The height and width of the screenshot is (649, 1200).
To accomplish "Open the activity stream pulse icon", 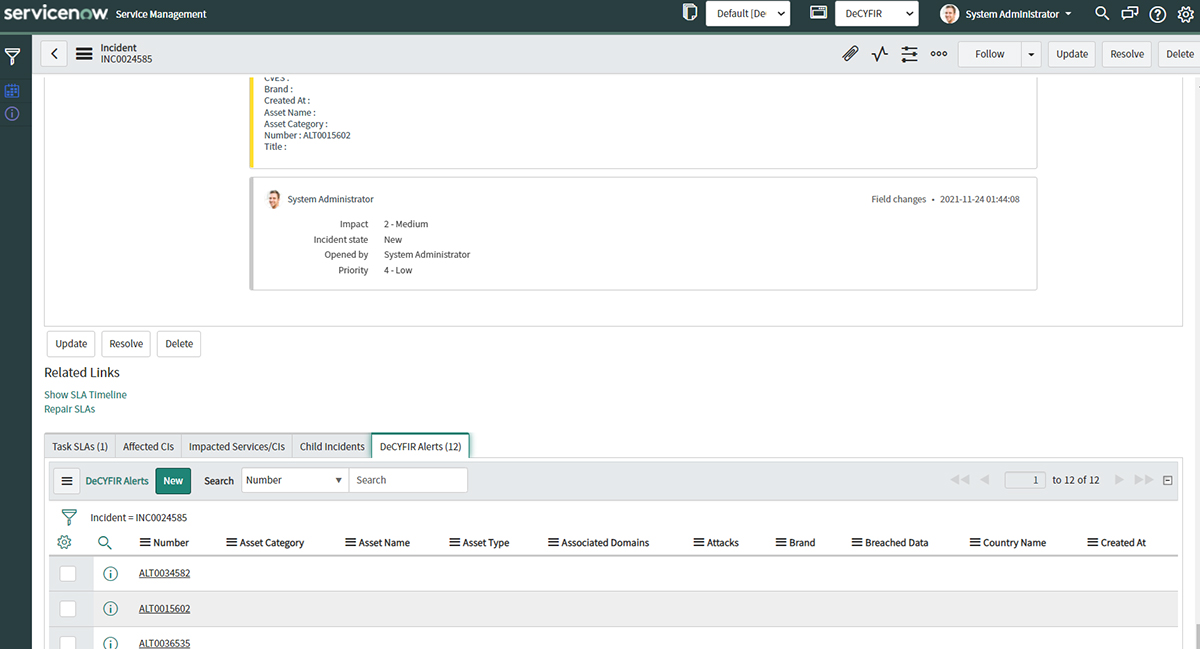I will [880, 54].
